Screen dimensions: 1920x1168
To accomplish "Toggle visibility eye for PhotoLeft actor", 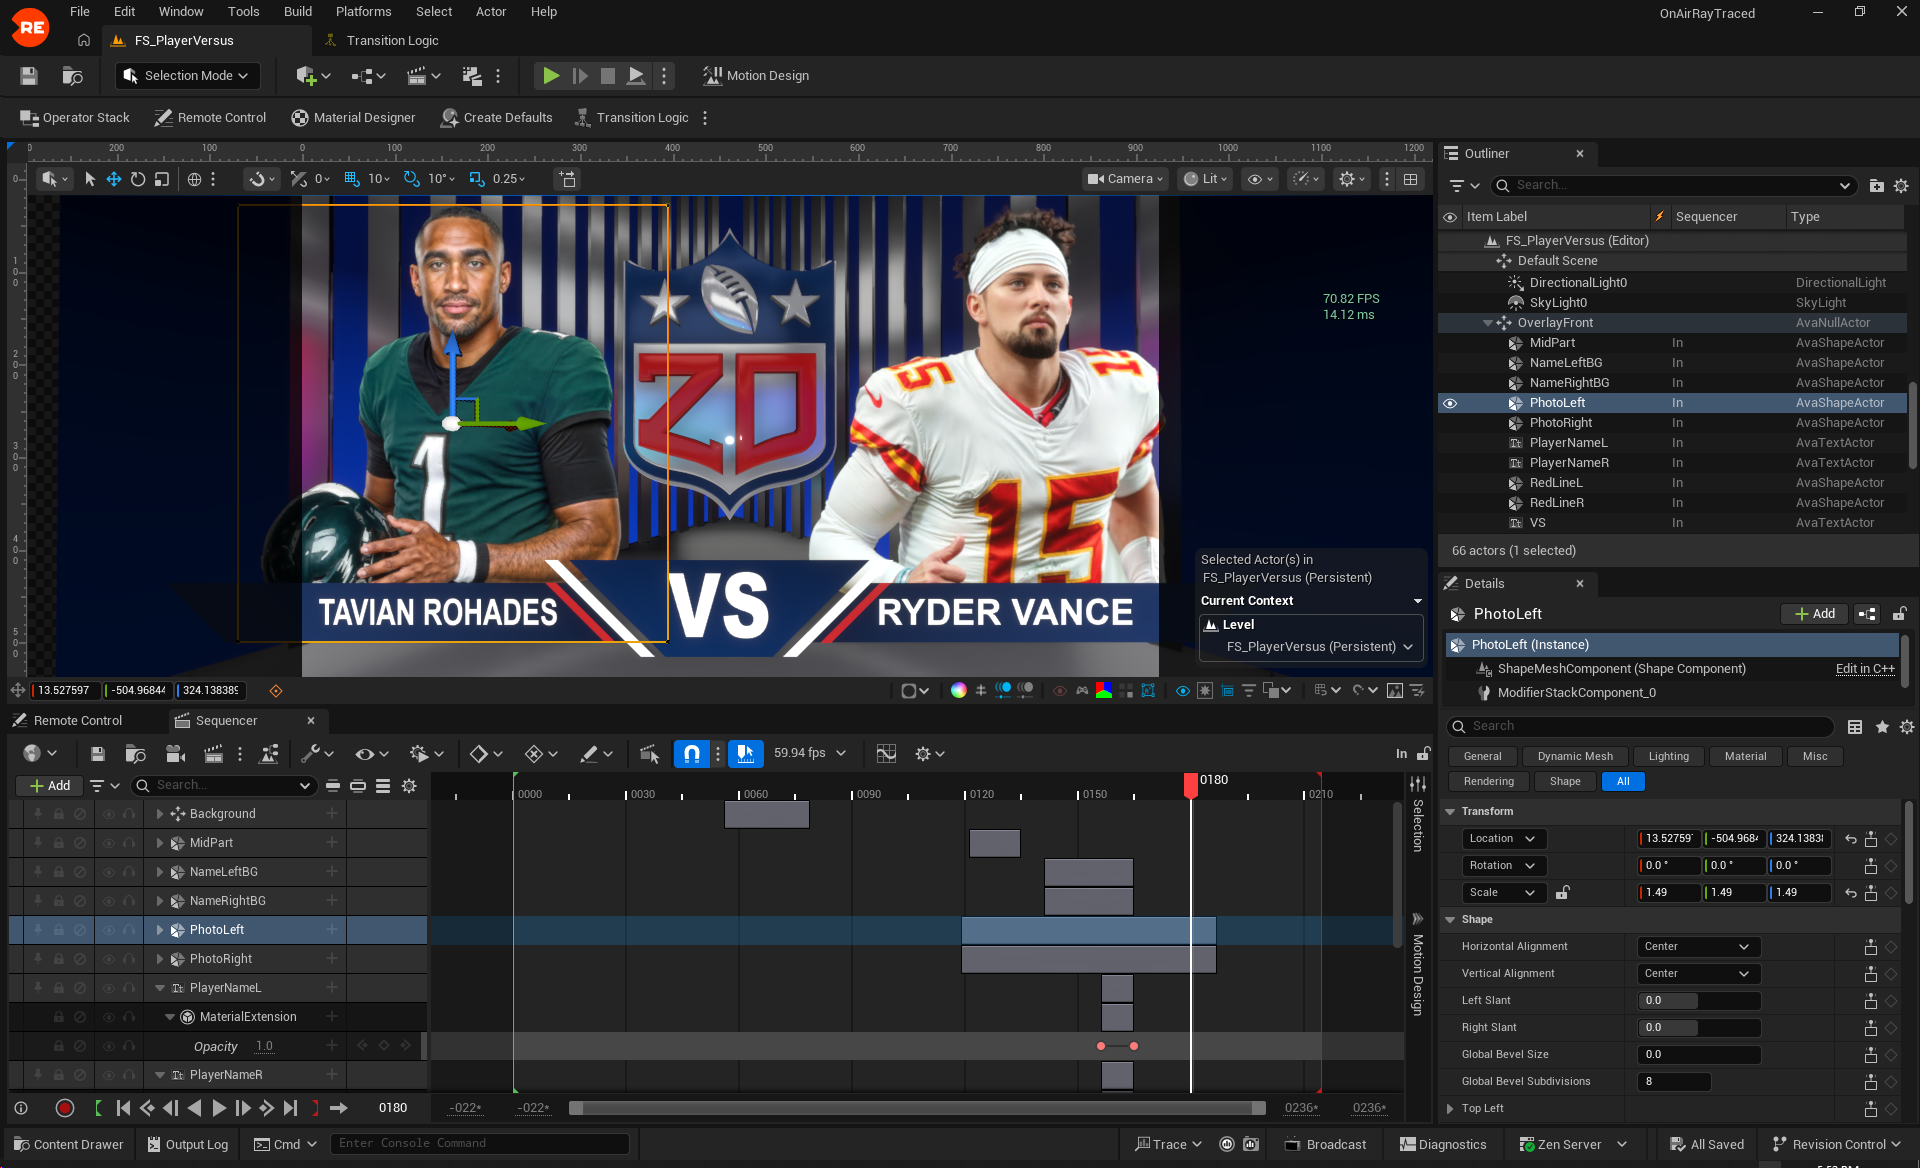I will pyautogui.click(x=1450, y=403).
